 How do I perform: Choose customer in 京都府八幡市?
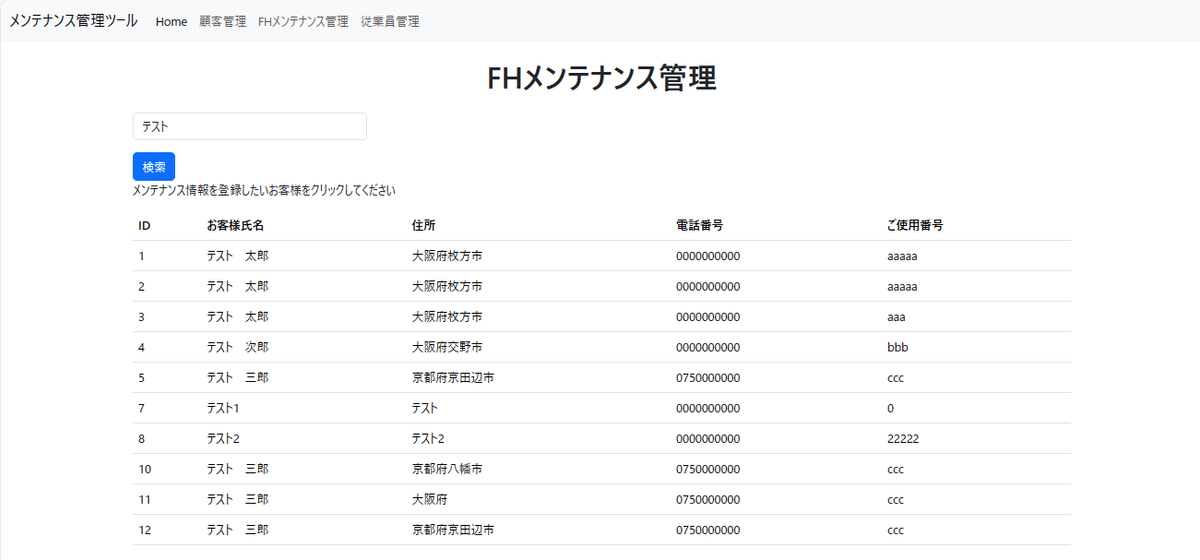[602, 469]
